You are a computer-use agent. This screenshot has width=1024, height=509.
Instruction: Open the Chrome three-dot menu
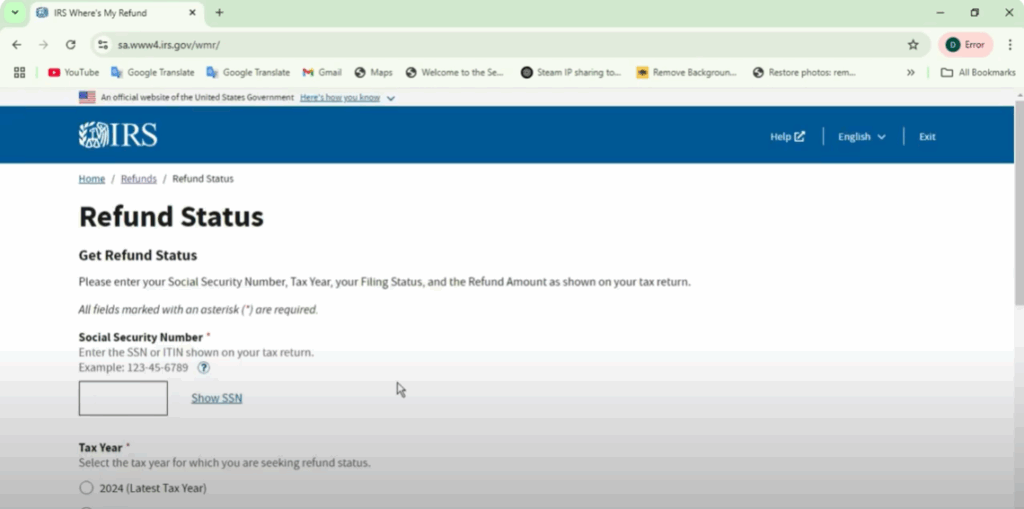[1010, 44]
